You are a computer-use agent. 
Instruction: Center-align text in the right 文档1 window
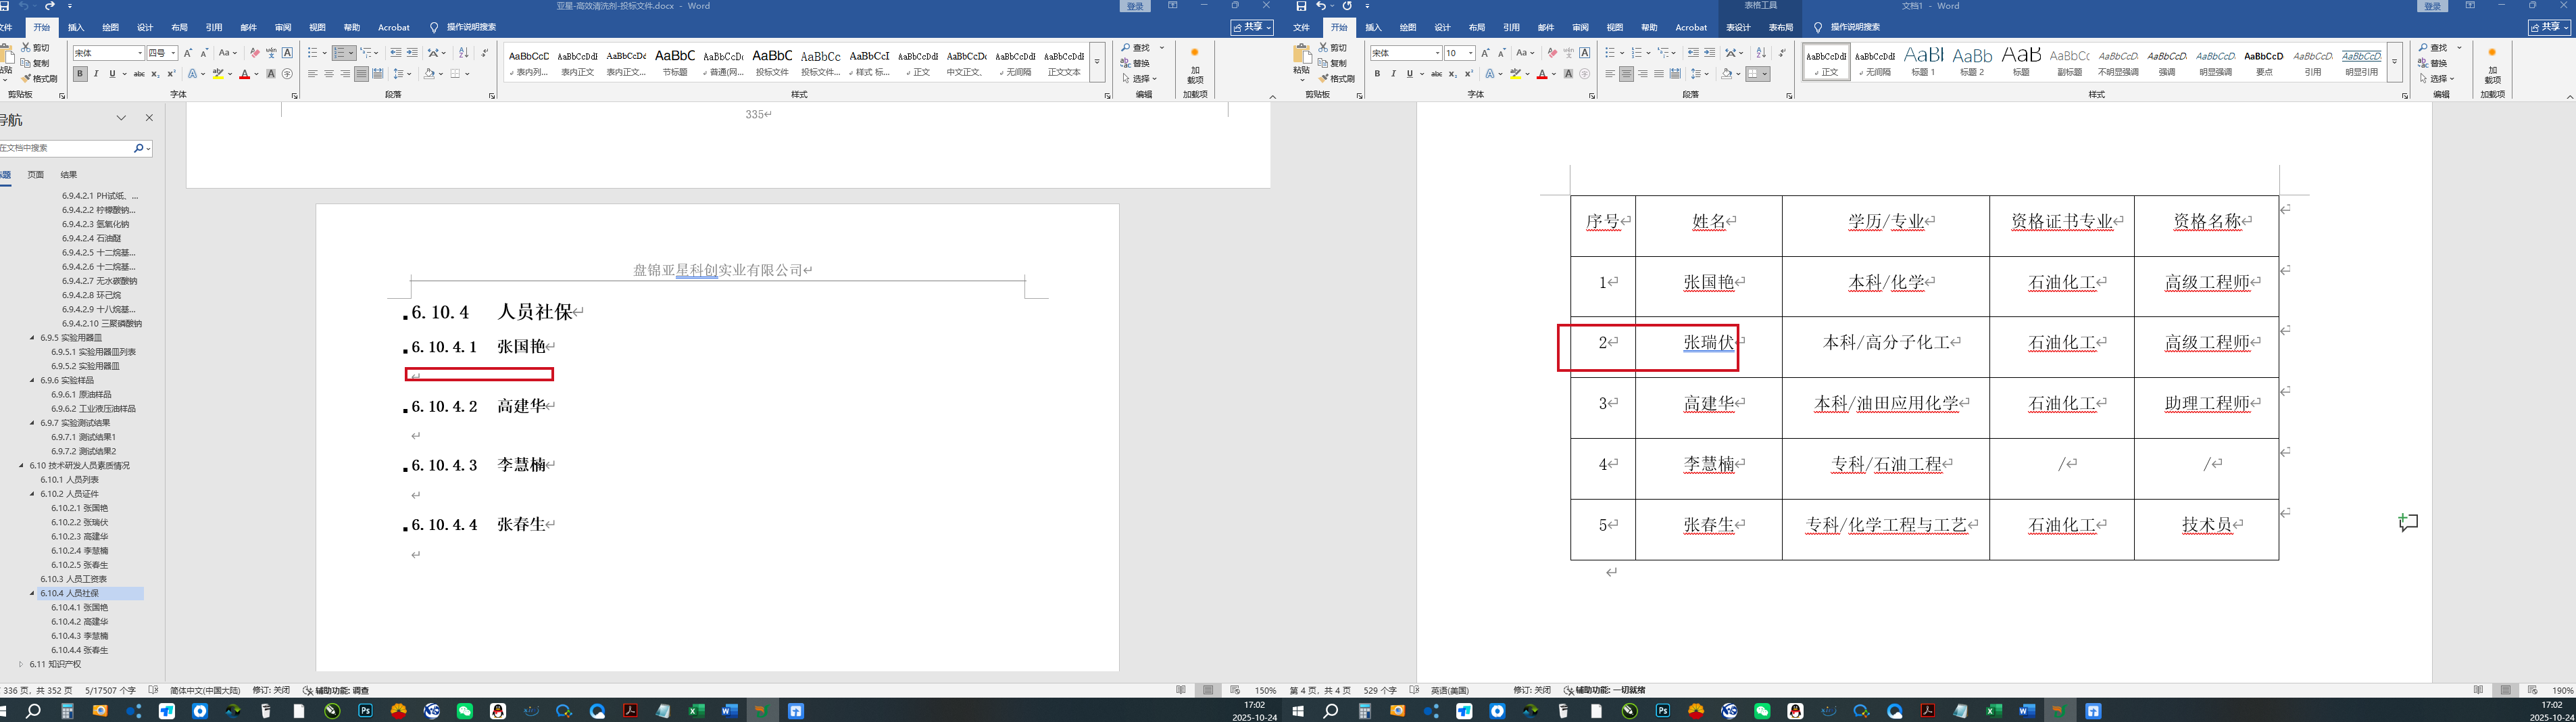(x=1626, y=74)
